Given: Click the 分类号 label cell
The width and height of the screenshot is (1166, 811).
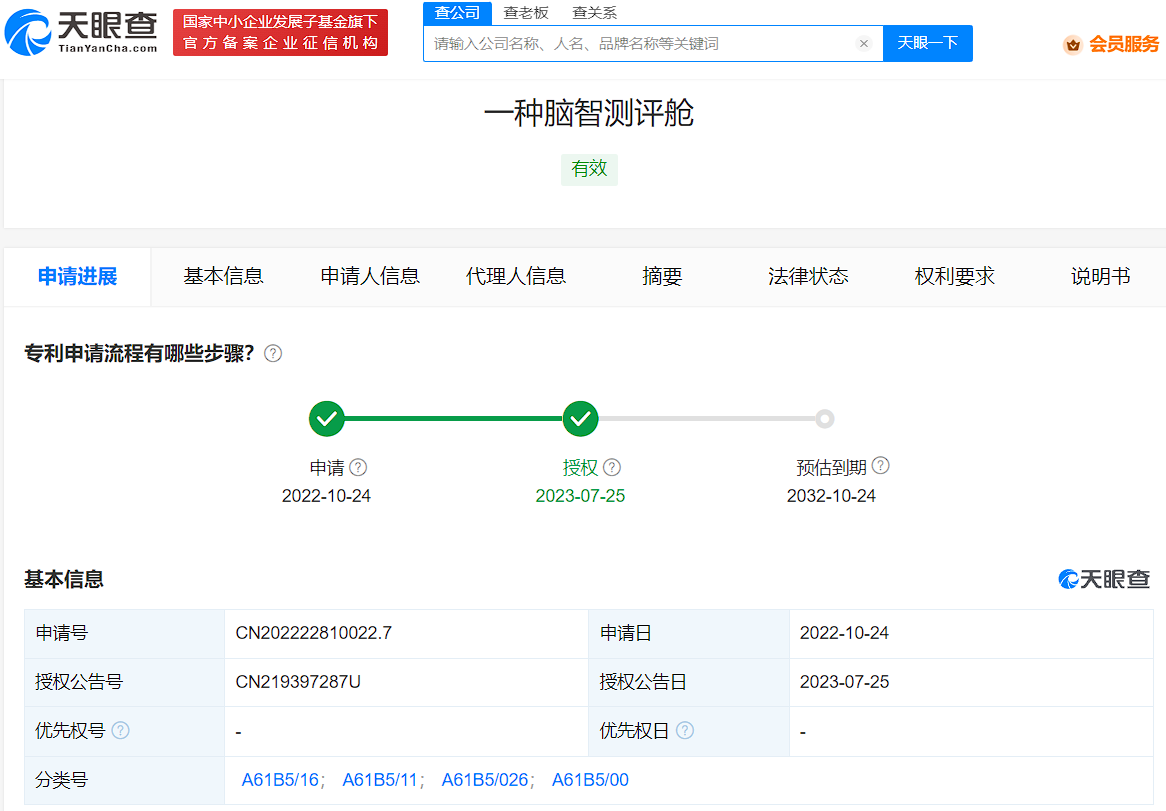Looking at the screenshot, I should [124, 781].
